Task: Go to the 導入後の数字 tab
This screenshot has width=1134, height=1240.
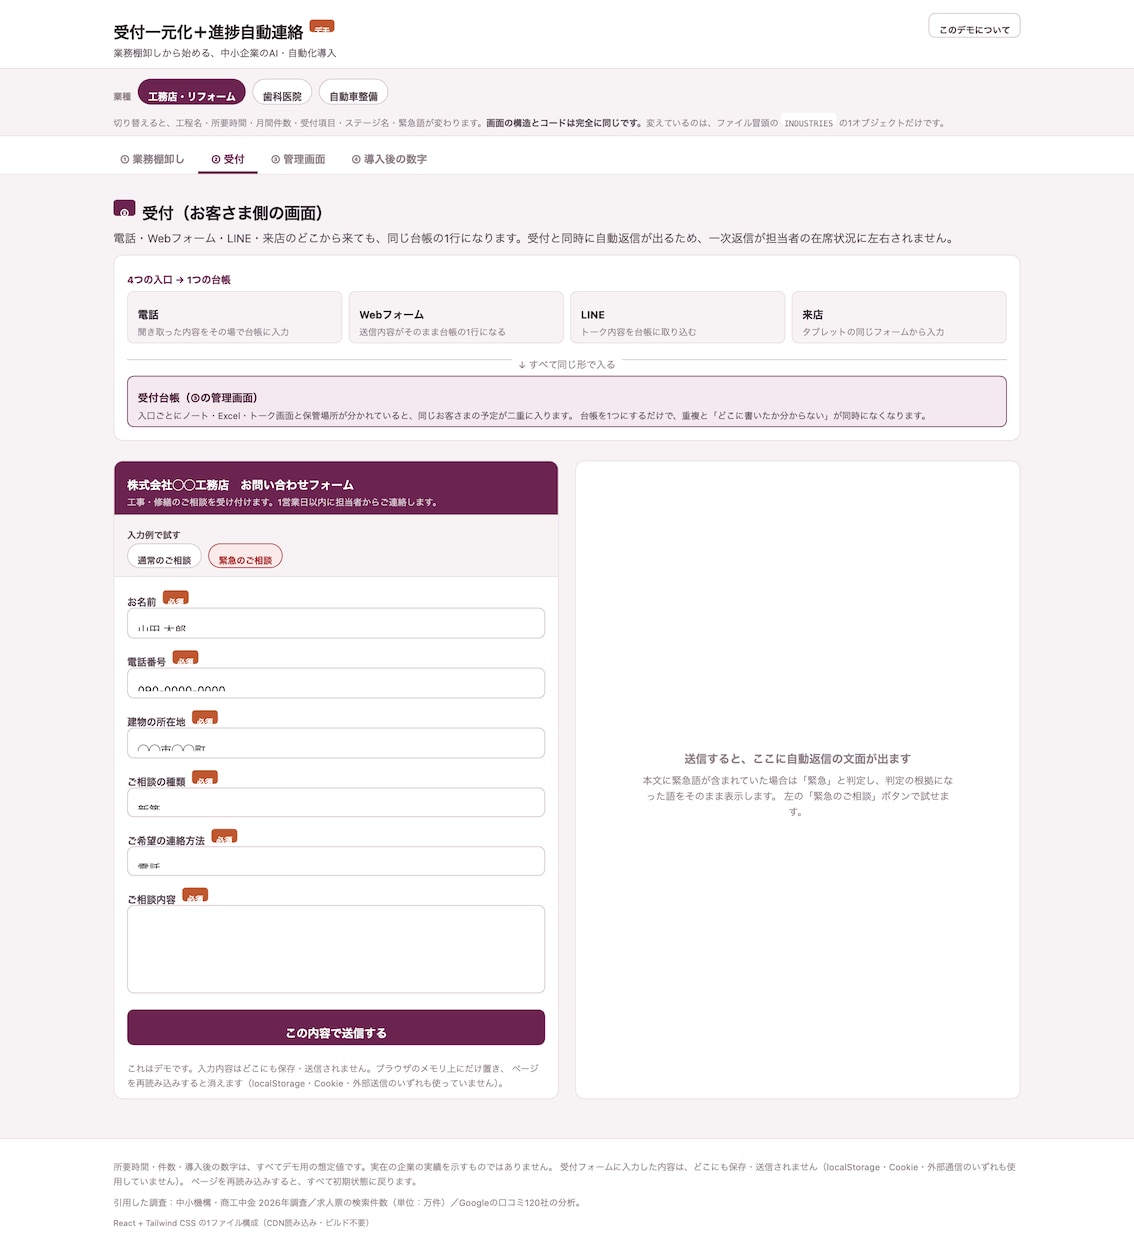Action: 389,159
